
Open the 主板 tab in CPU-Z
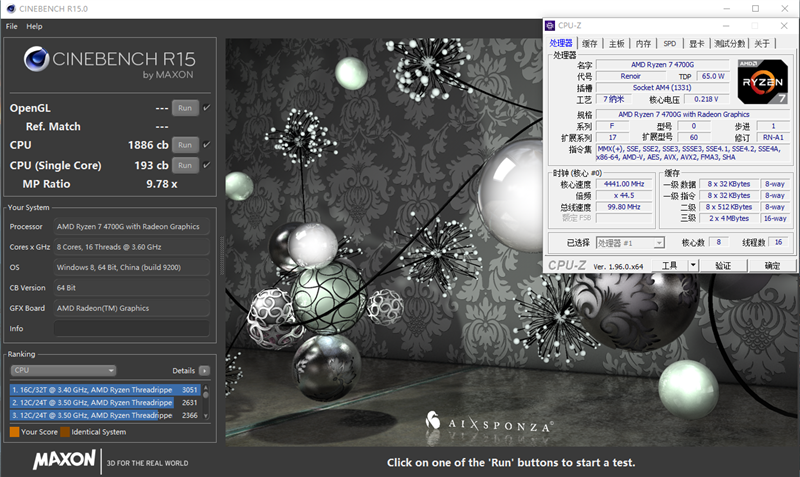point(616,44)
